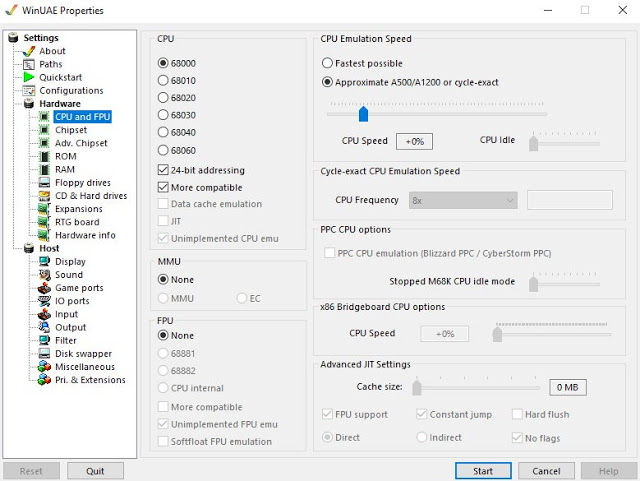Screen dimensions: 640x481
Task: Click the Input joystick icon
Action: [44, 314]
